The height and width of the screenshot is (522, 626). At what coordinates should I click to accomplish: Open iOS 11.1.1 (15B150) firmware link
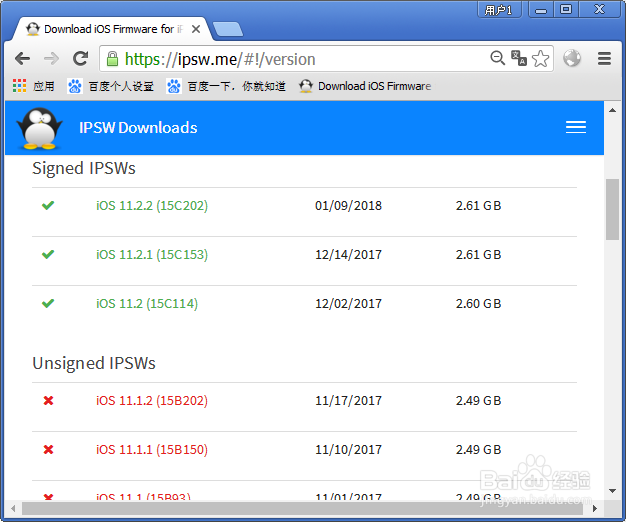[152, 450]
